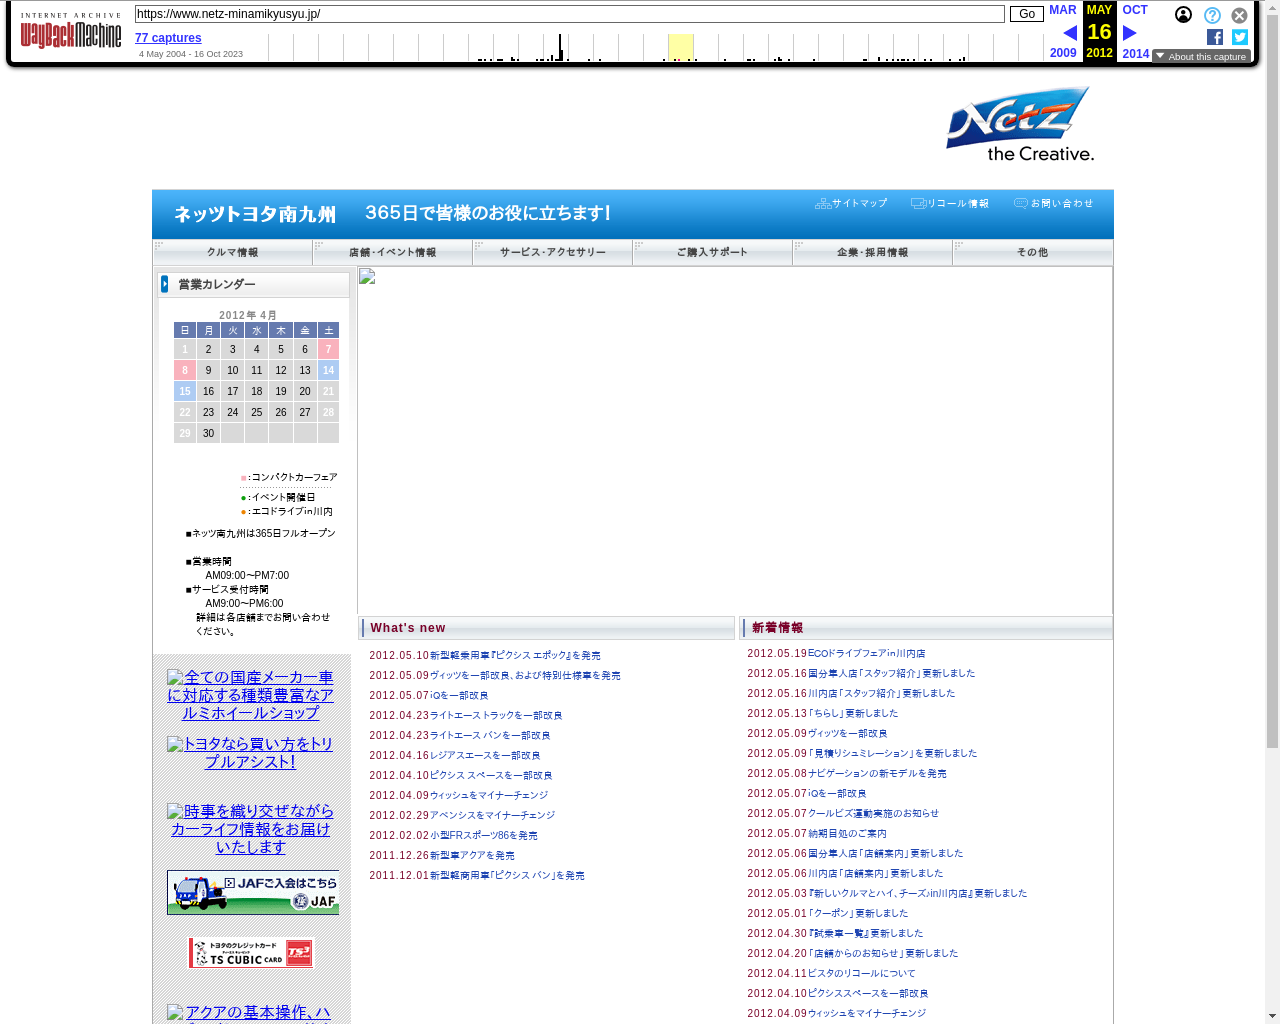Image resolution: width=1280 pixels, height=1024 pixels.
Task: Open the 店舗・イベント情報 menu
Action: (392, 252)
